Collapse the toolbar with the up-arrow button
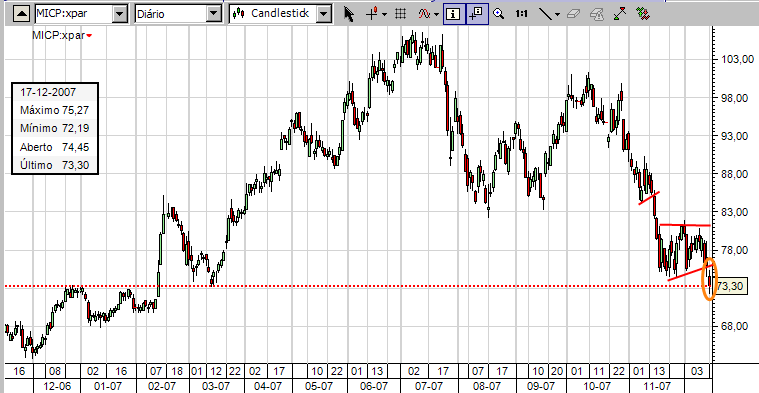The width and height of the screenshot is (759, 393). 21,14
